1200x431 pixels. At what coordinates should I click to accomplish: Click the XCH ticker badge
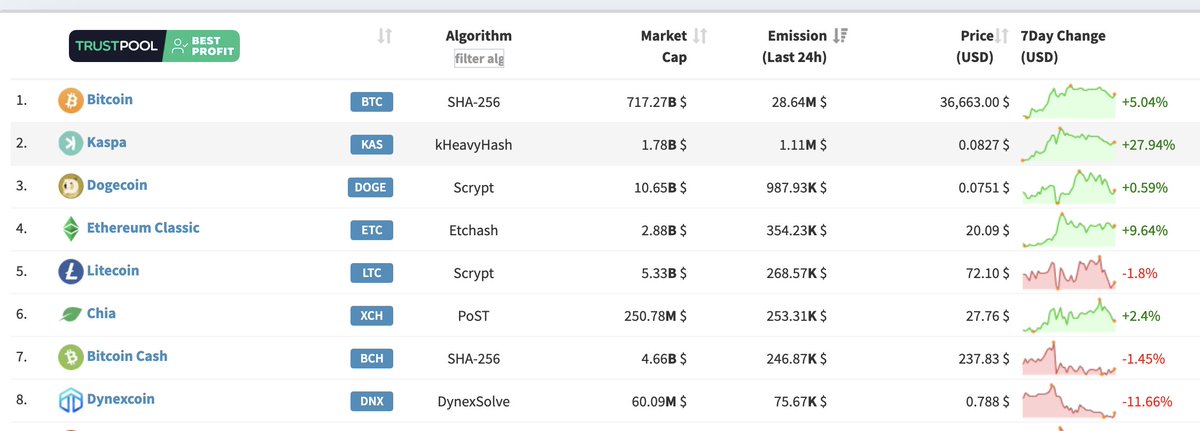[x=372, y=315]
